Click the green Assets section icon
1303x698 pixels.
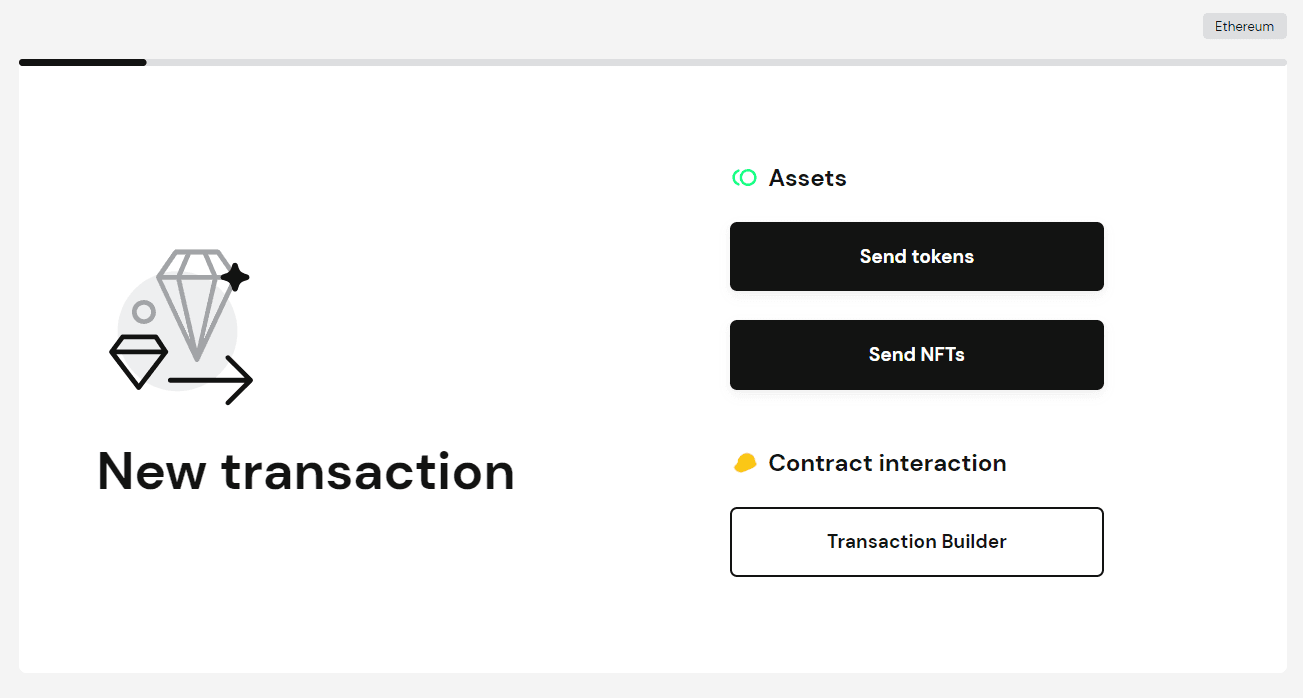click(x=744, y=178)
